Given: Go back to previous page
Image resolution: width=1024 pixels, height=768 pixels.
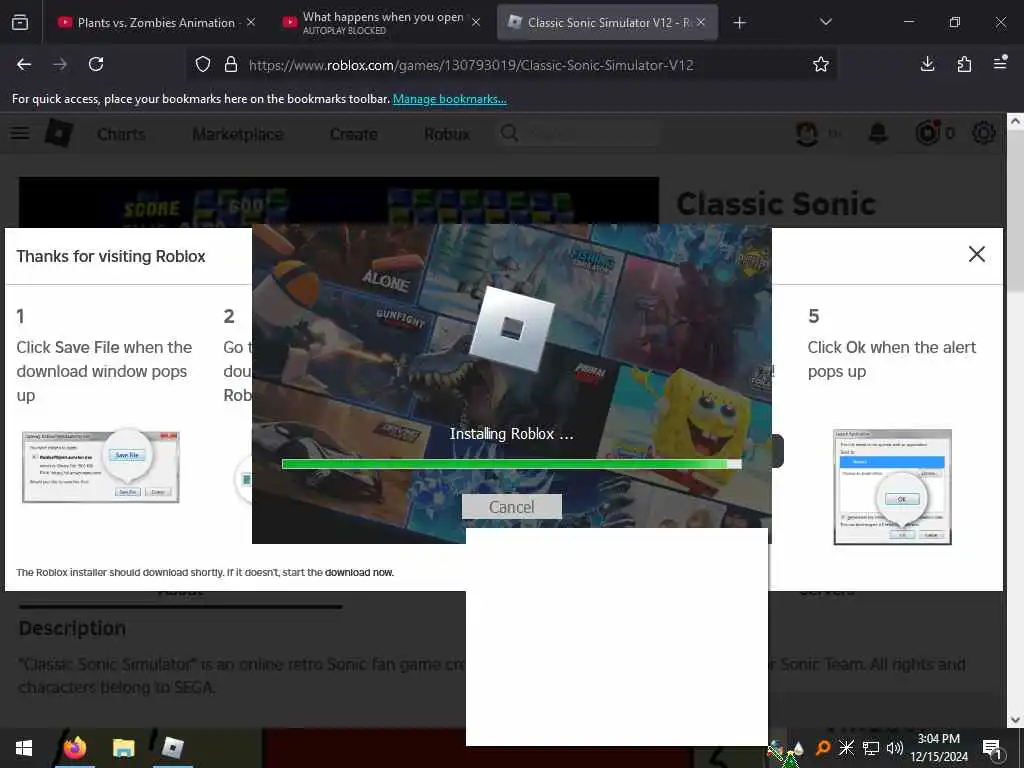Looking at the screenshot, I should point(24,64).
